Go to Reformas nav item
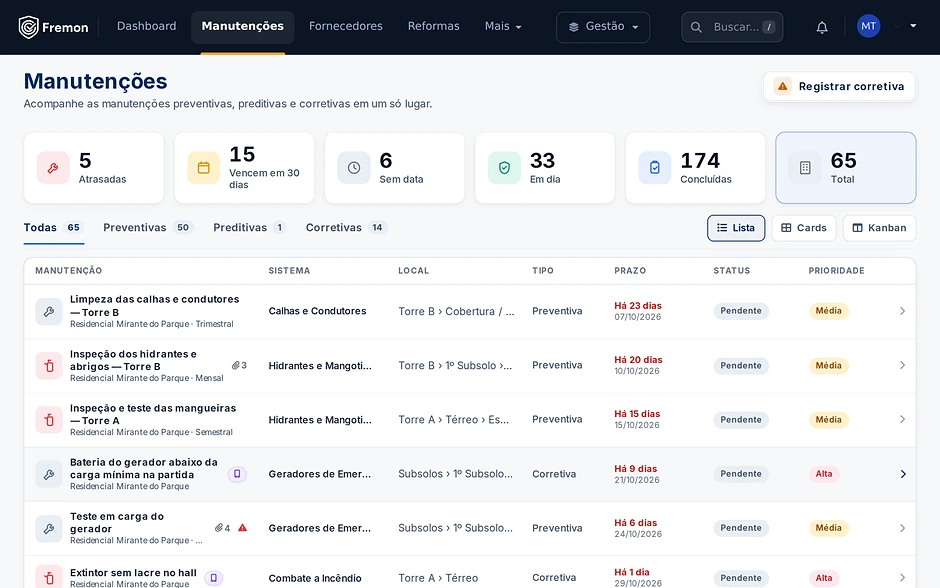 click(433, 26)
